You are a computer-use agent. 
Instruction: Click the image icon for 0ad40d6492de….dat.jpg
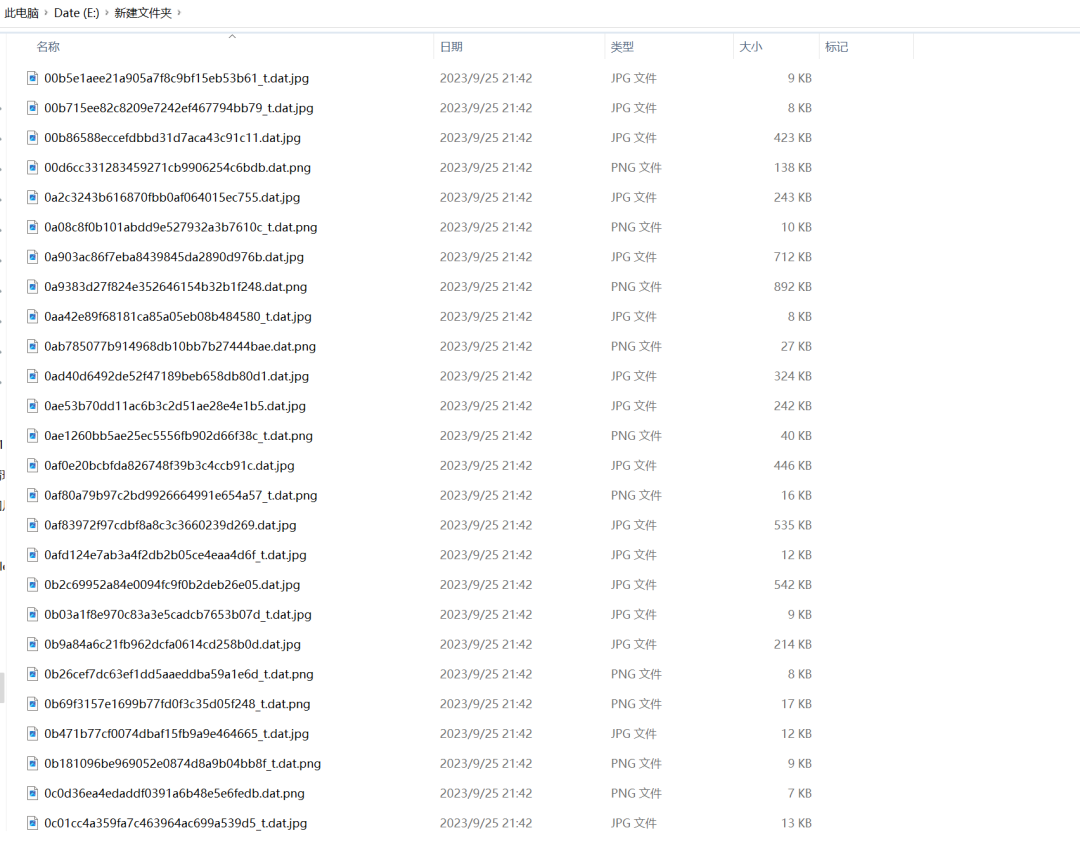coord(32,376)
